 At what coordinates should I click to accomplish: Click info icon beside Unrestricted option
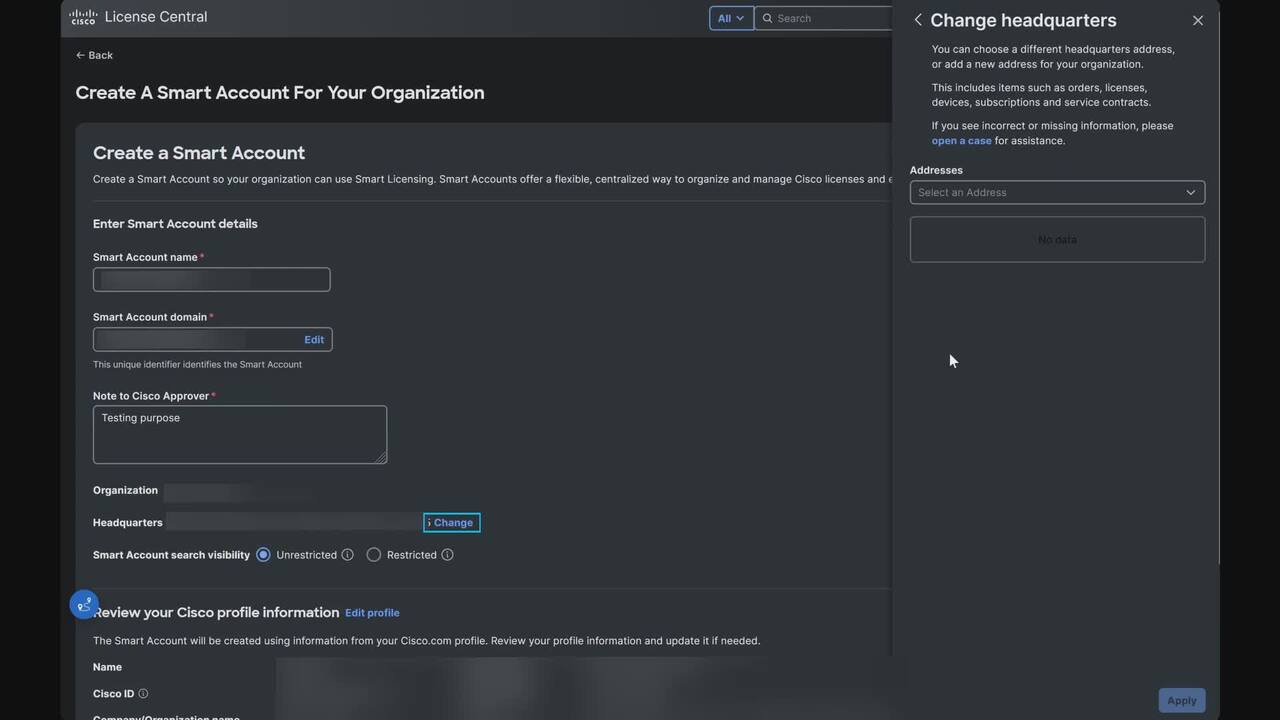(348, 555)
